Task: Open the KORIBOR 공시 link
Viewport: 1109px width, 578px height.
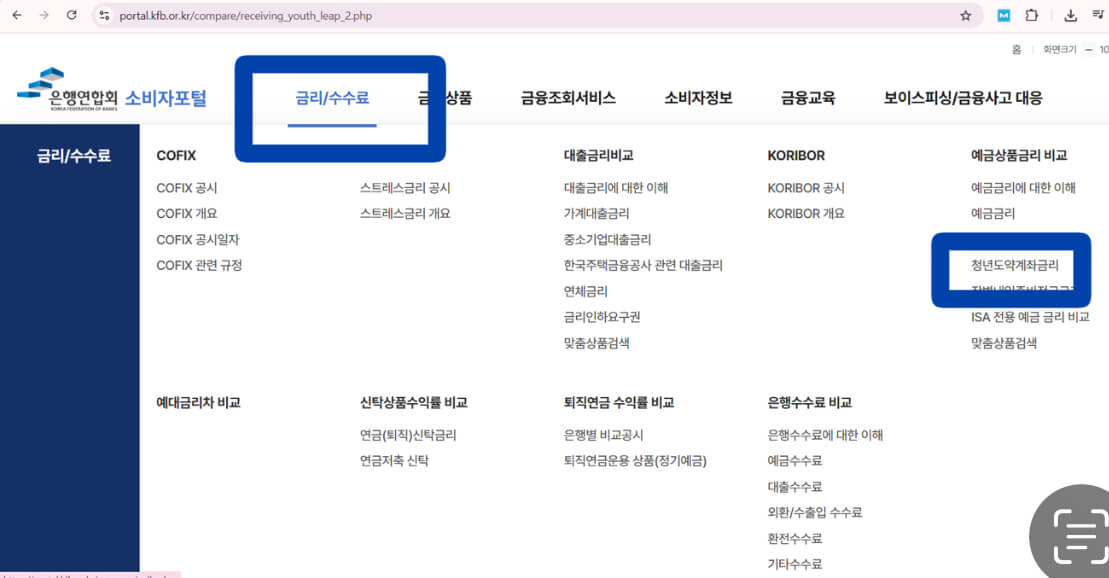Action: point(807,187)
